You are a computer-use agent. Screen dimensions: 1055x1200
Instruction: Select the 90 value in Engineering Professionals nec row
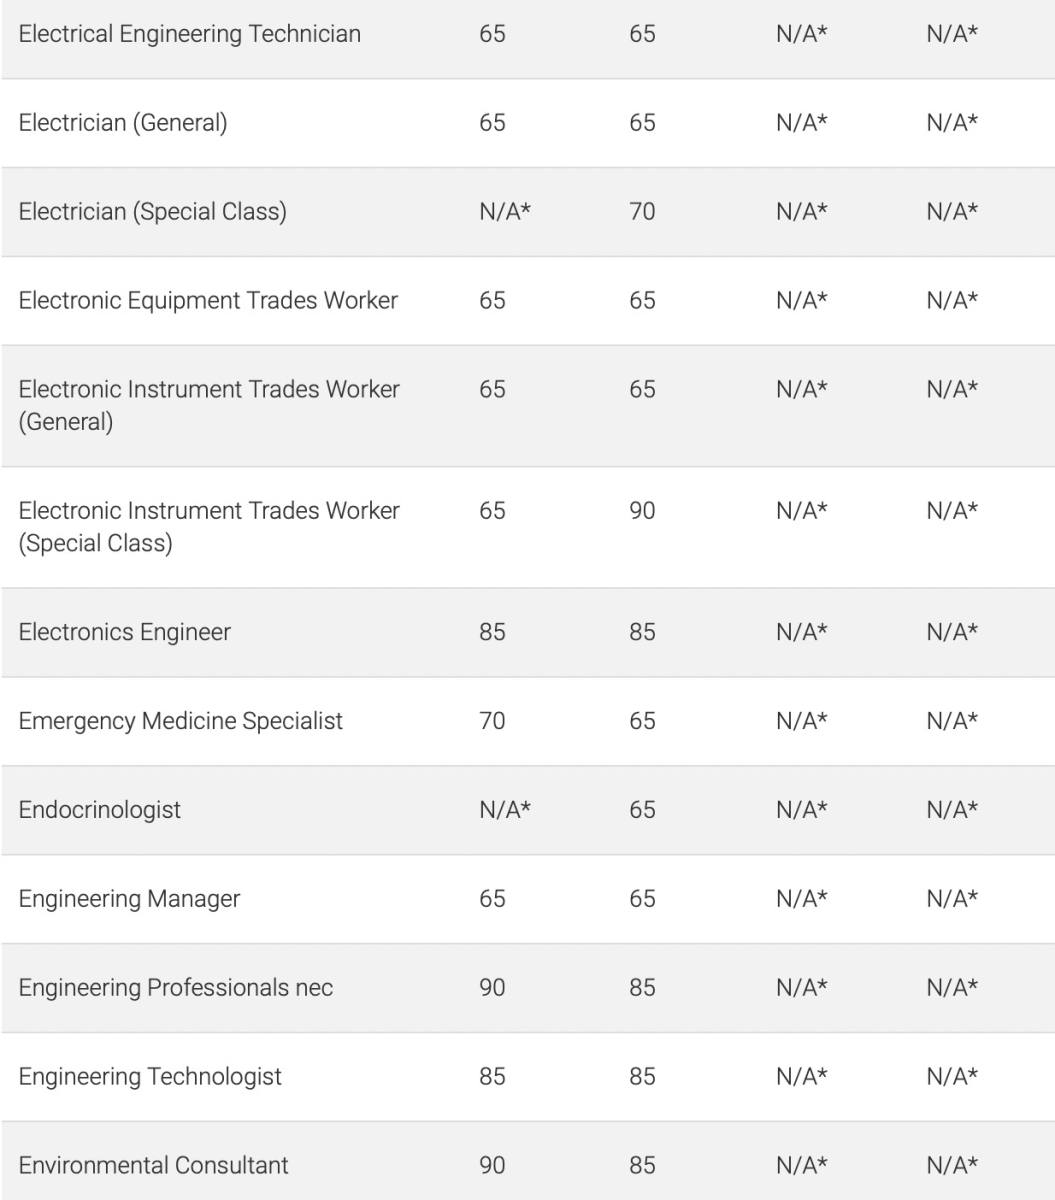click(x=492, y=987)
